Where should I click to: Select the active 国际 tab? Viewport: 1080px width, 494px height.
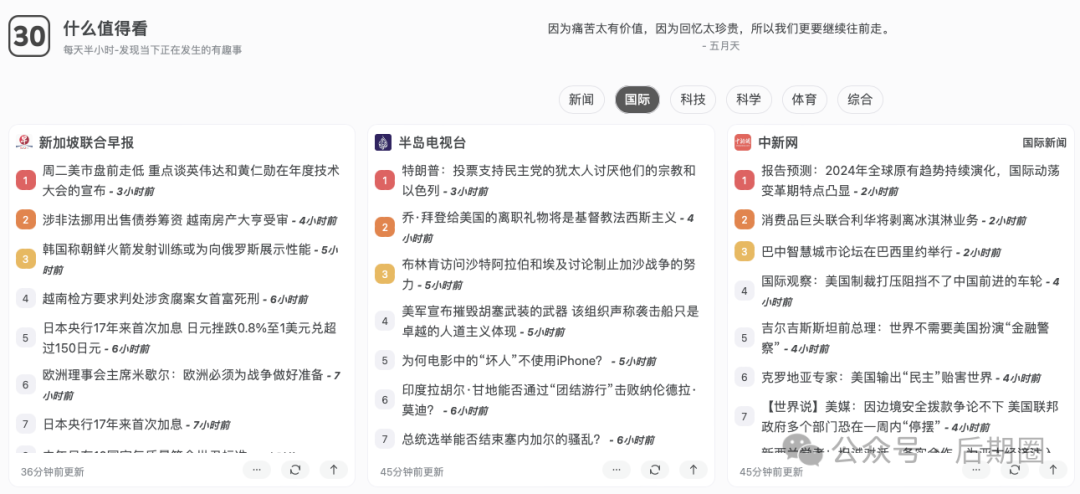[x=637, y=99]
